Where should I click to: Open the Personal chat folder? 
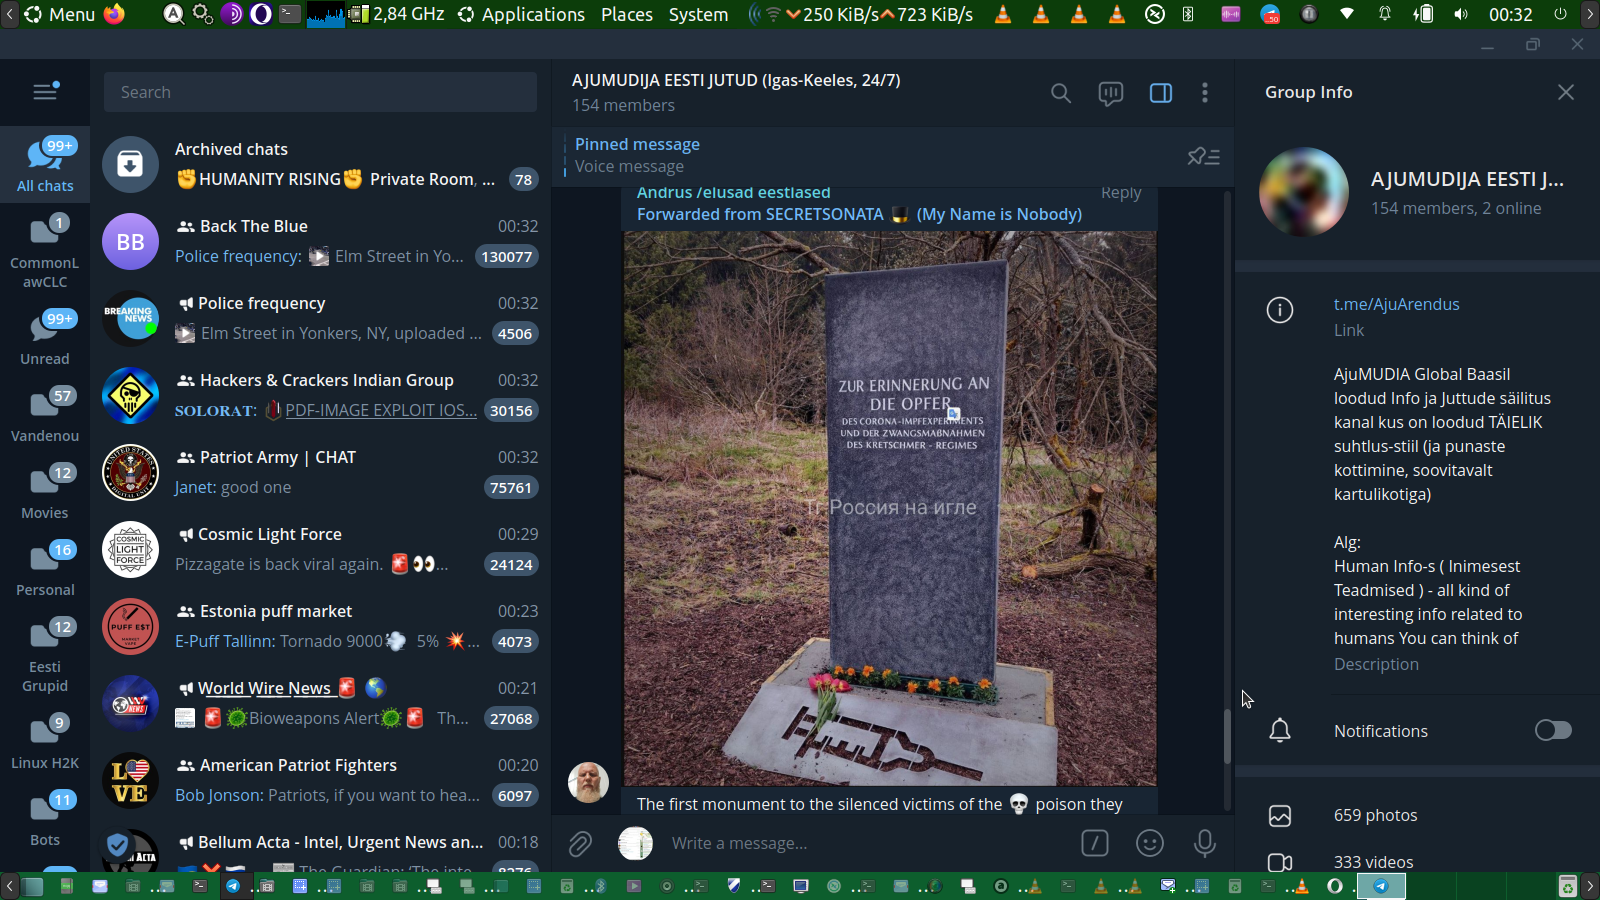(45, 567)
